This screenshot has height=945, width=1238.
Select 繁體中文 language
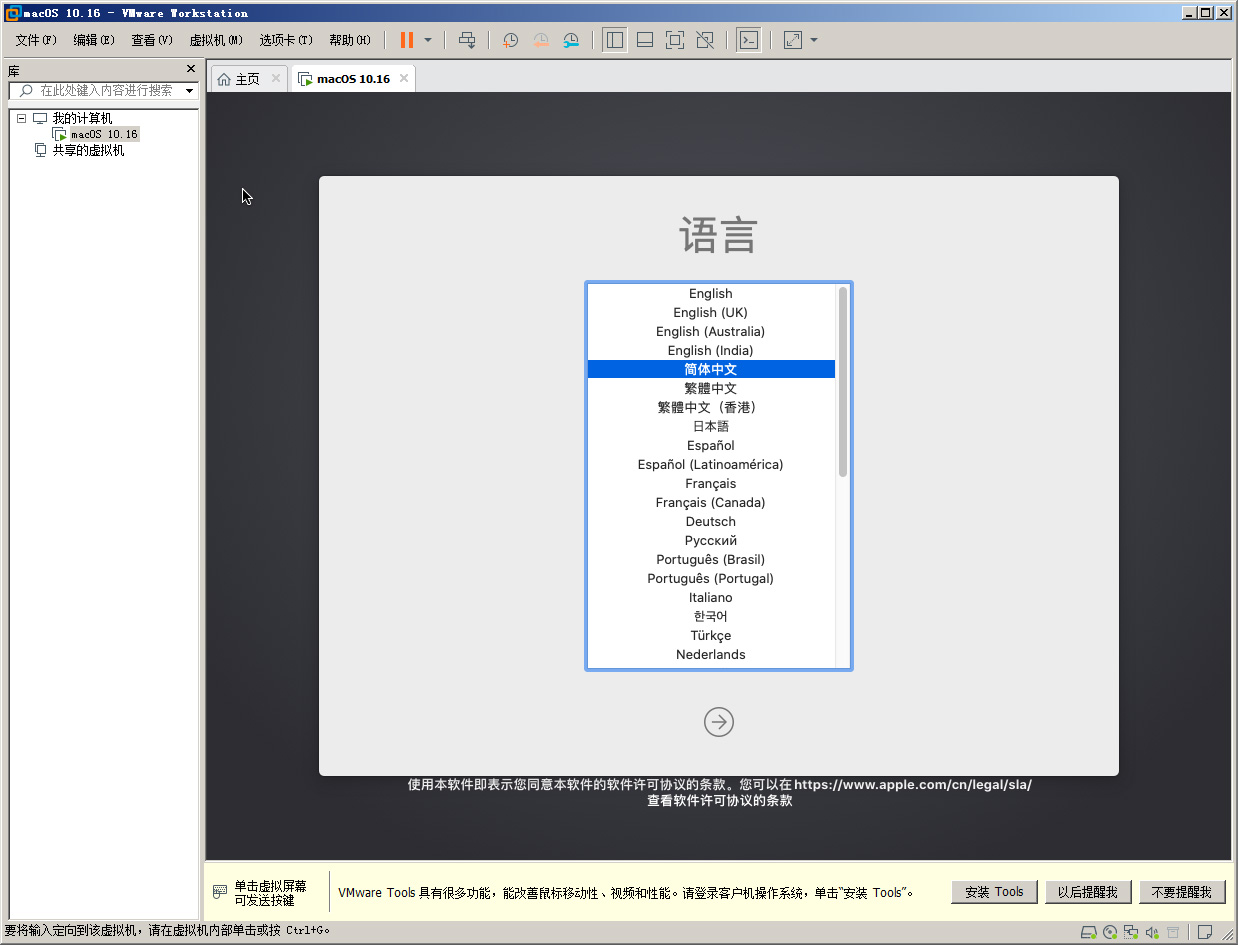pos(711,388)
